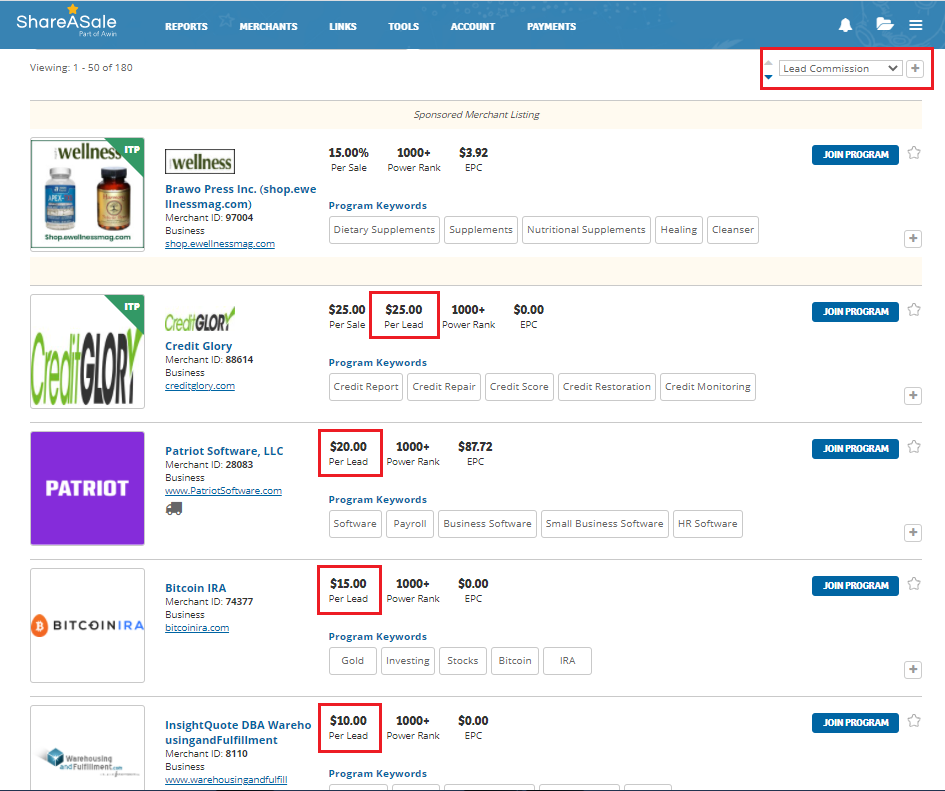Open bitcoinira.com link
Image resolution: width=945 pixels, height=791 pixels.
[197, 628]
